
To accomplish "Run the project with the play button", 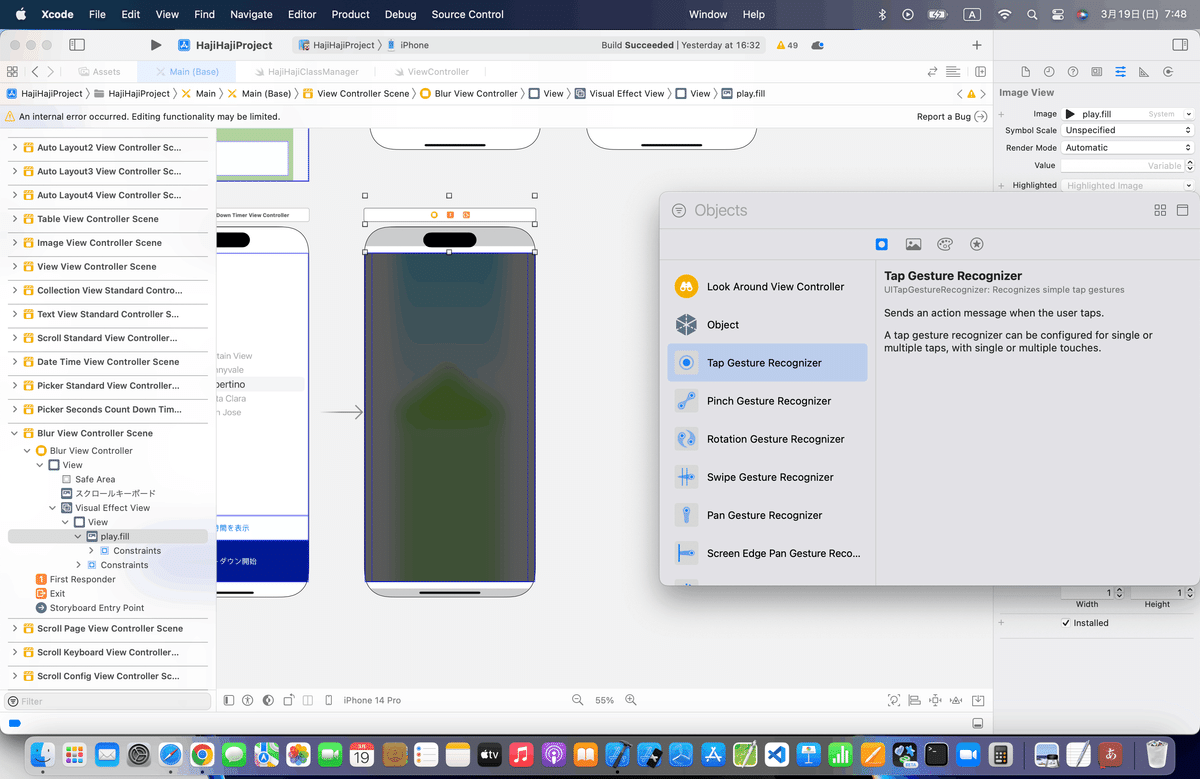I will 155,45.
